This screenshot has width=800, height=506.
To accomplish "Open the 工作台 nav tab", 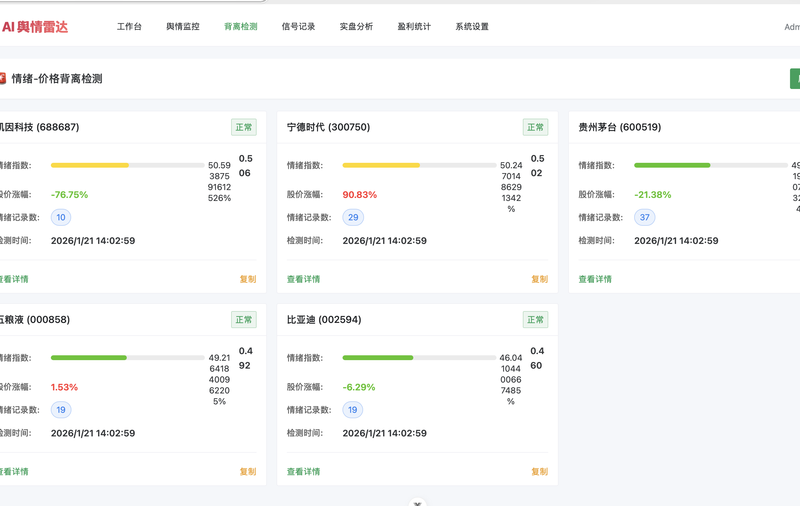I will coord(129,27).
